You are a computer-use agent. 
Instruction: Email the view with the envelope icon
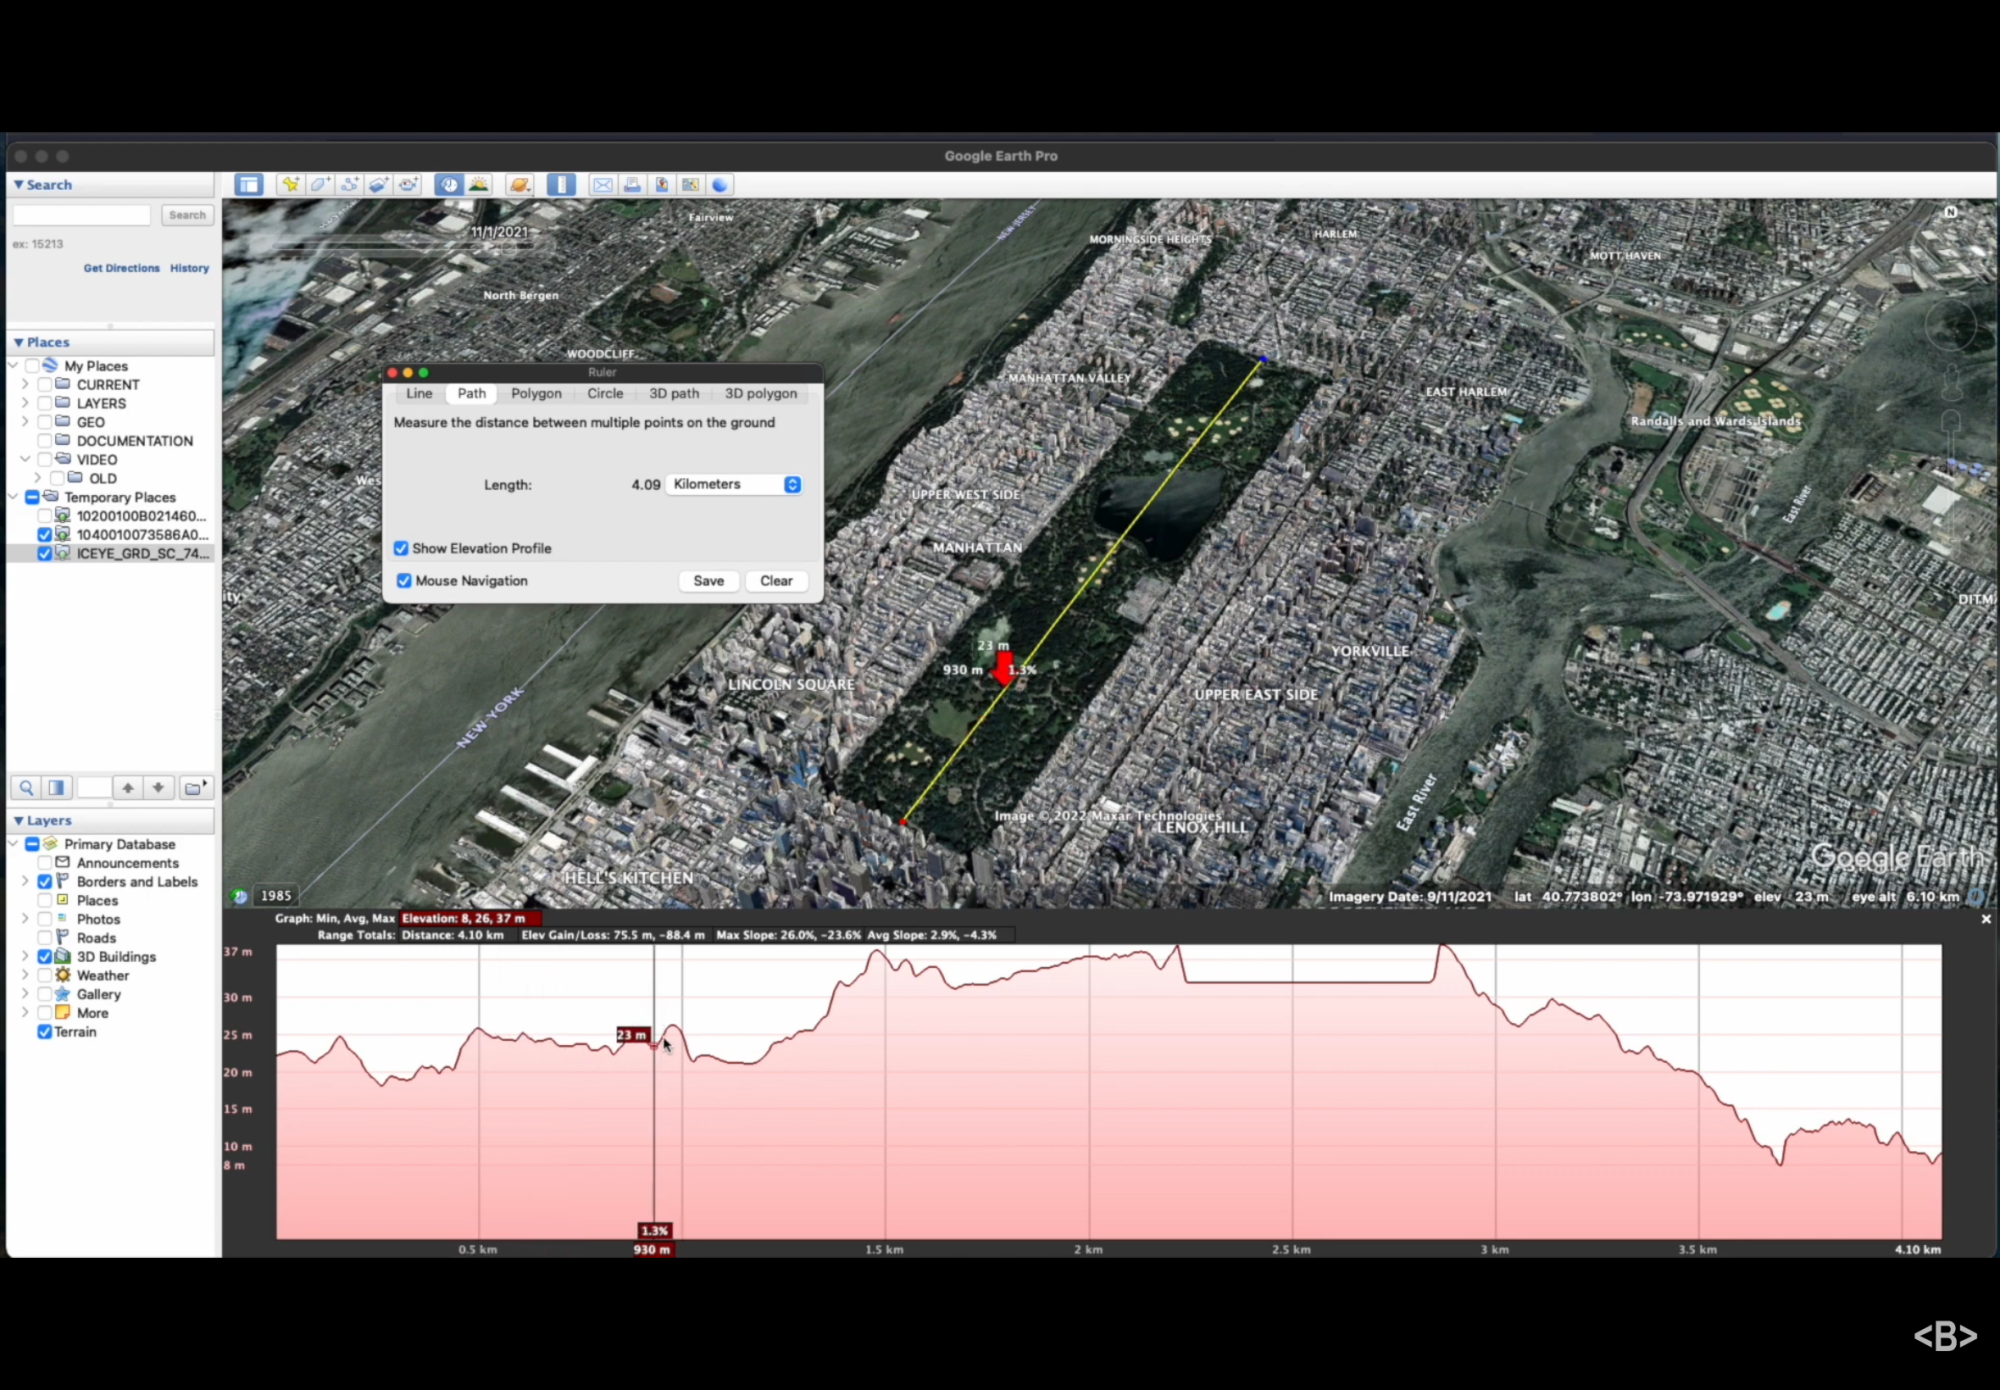(x=602, y=185)
